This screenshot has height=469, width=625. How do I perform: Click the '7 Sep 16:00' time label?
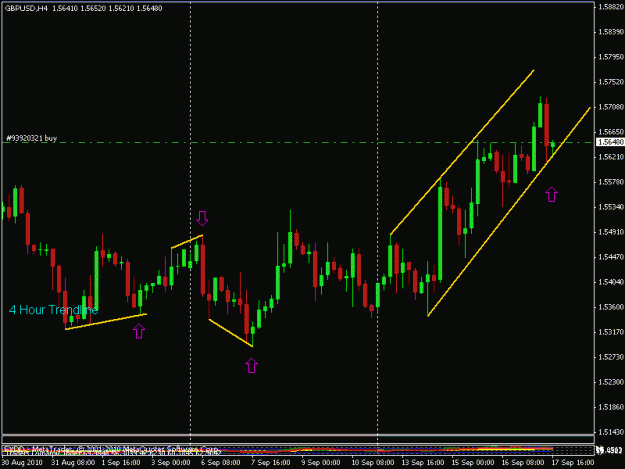click(271, 463)
